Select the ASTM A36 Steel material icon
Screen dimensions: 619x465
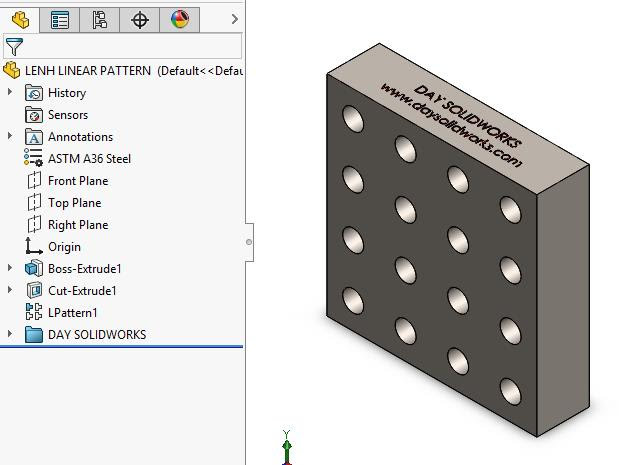pyautogui.click(x=33, y=158)
